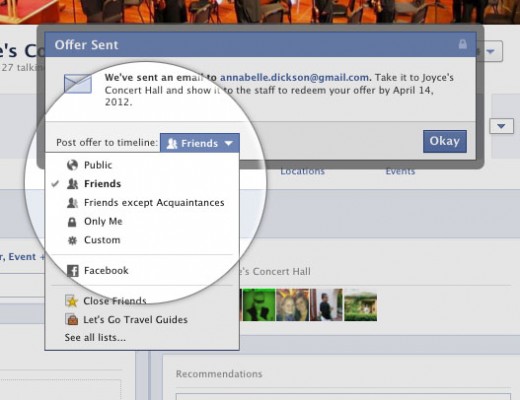
Task: Click the star icon for Close Friends
Action: [72, 301]
